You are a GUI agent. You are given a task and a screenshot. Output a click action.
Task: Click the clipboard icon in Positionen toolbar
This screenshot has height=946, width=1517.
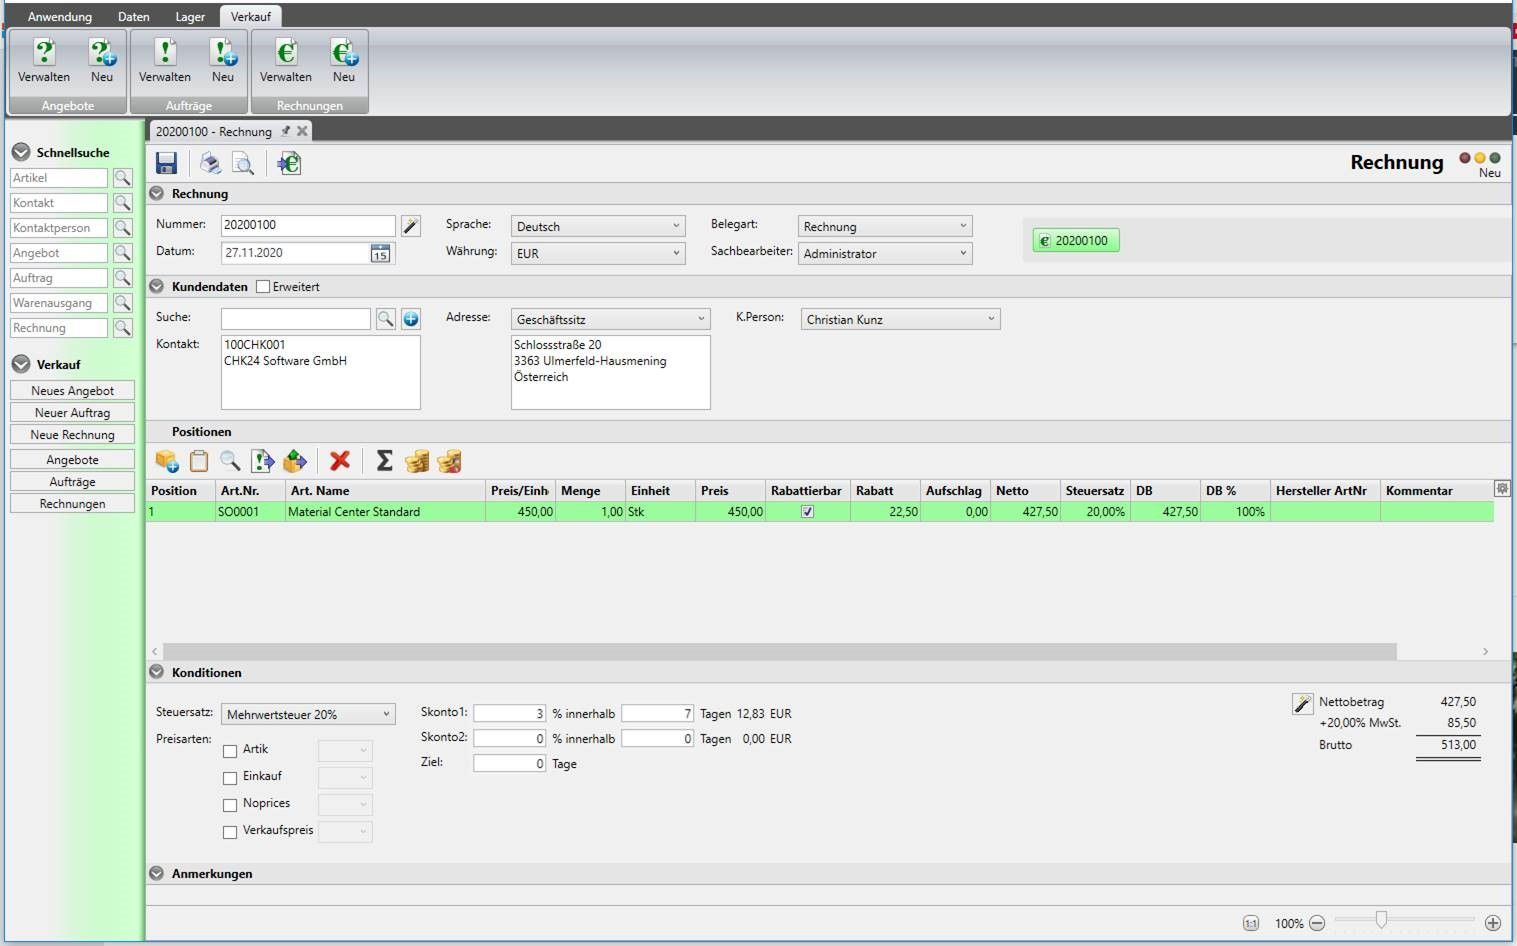point(199,461)
